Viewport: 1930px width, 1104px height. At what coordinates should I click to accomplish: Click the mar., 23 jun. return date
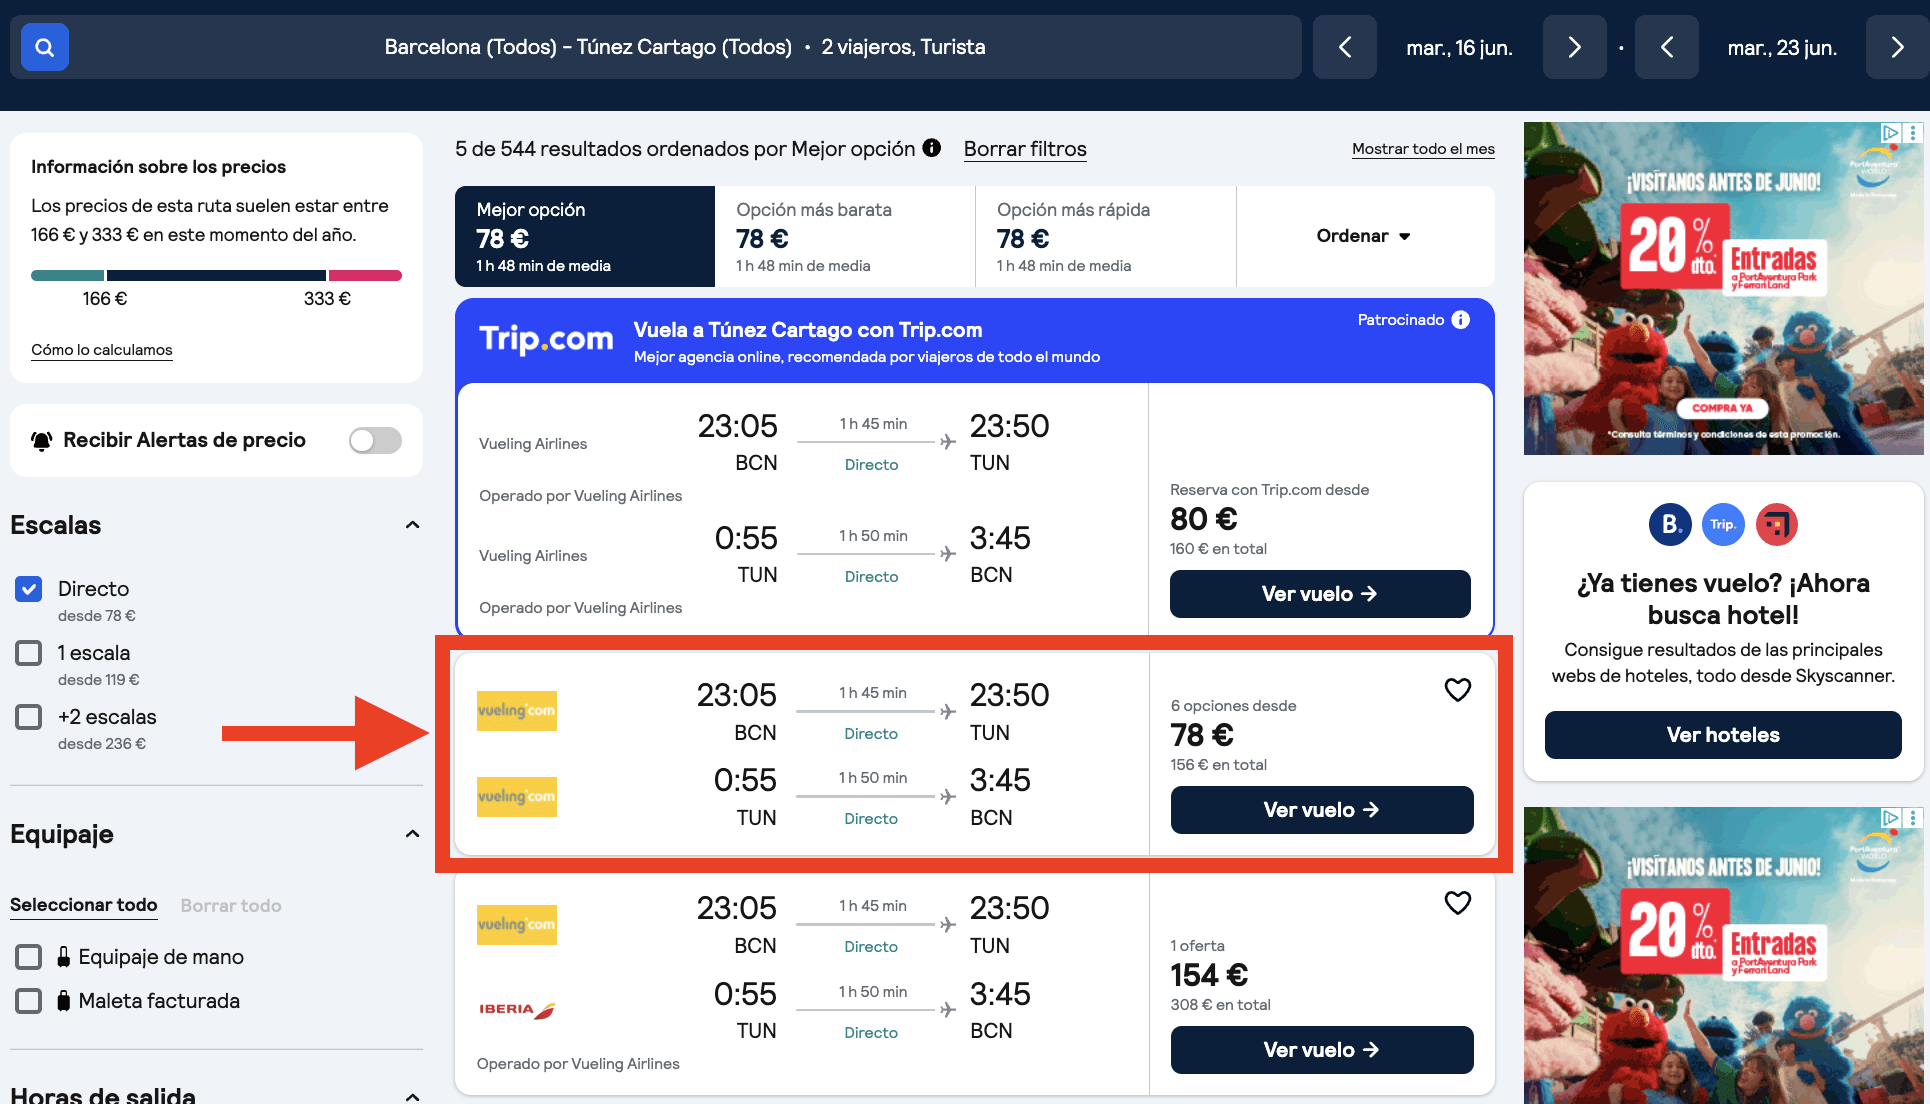(x=1782, y=48)
